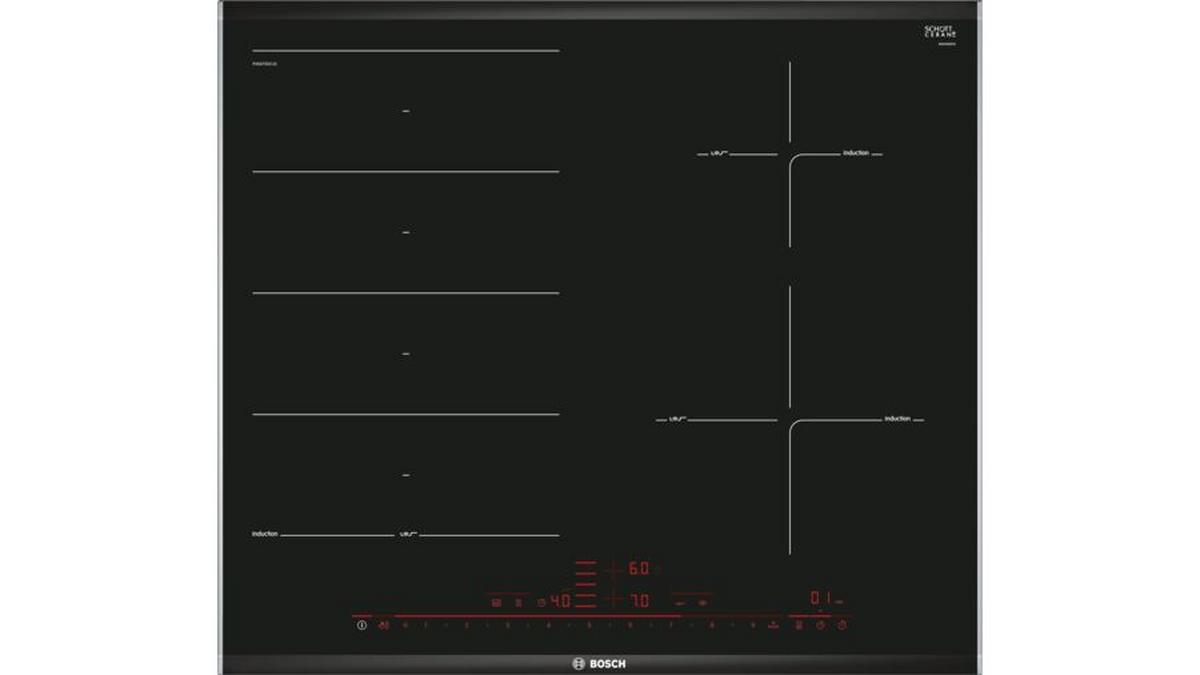
Task: Select the flex zone symbol left of 4.0
Action: click(496, 602)
